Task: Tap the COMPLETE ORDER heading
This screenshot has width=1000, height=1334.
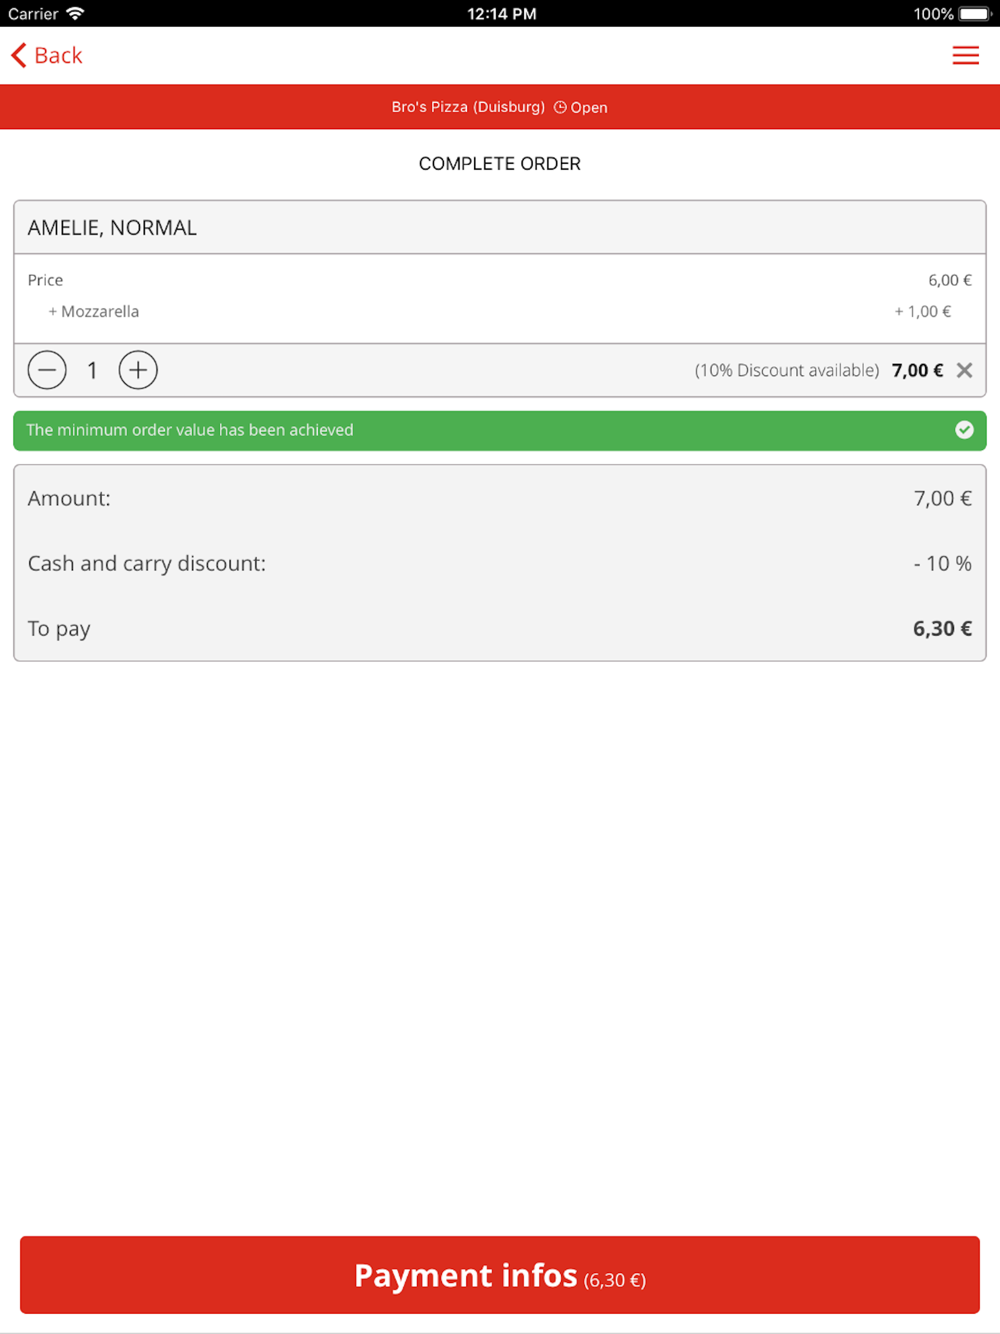Action: pyautogui.click(x=500, y=164)
